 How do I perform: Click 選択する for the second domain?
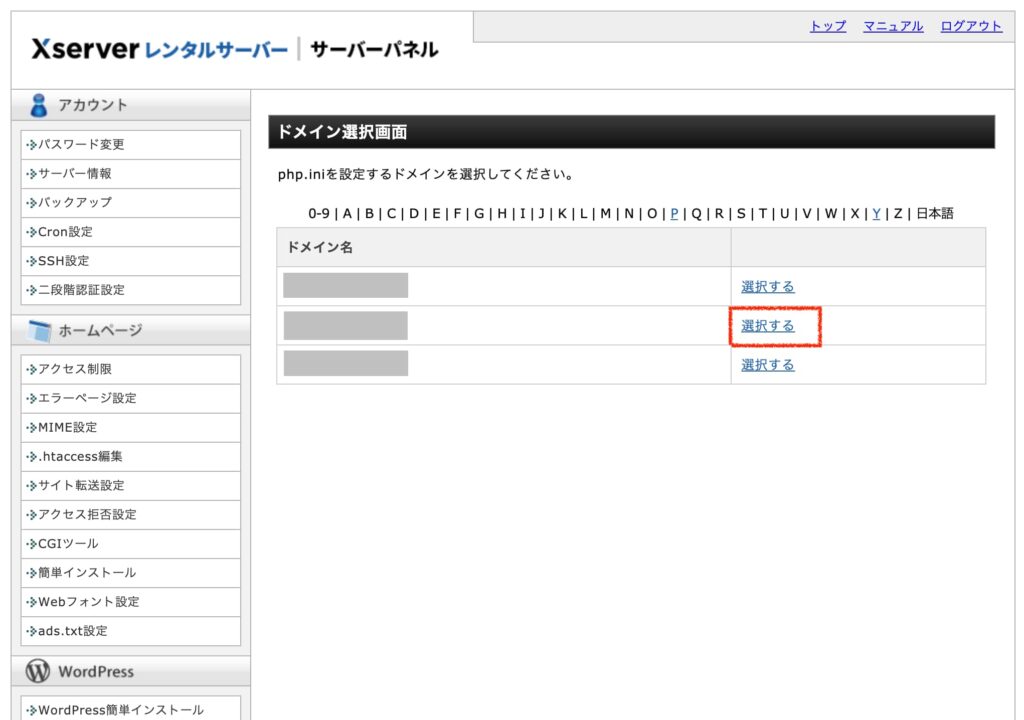pos(767,326)
